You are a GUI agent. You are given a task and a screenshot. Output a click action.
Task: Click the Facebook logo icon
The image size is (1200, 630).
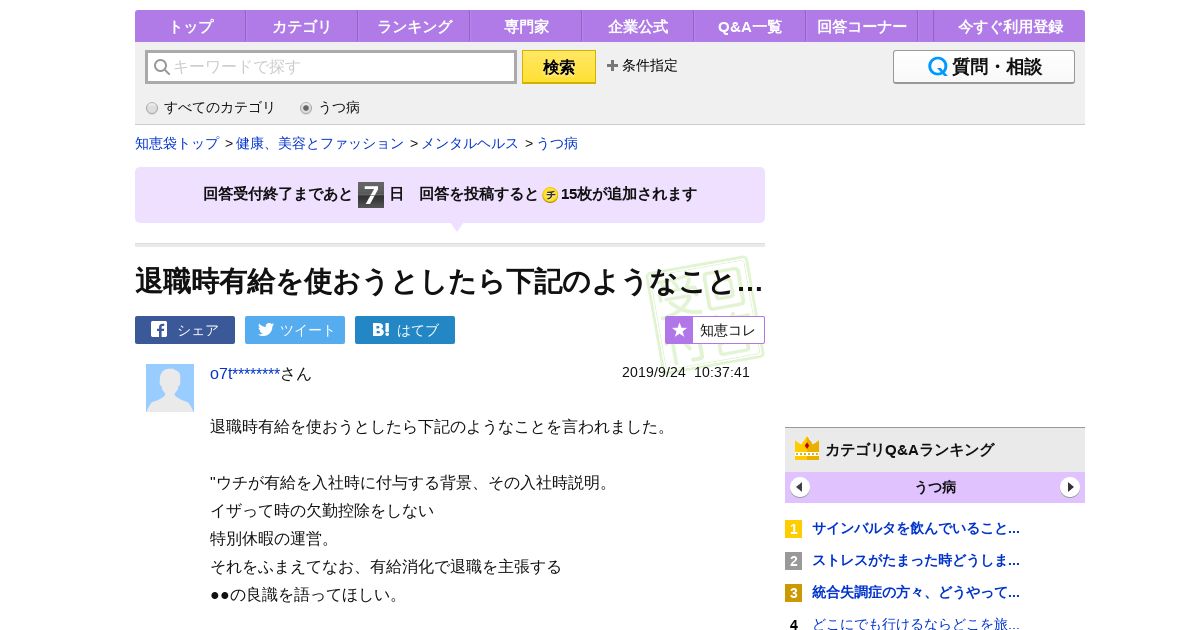pyautogui.click(x=159, y=329)
